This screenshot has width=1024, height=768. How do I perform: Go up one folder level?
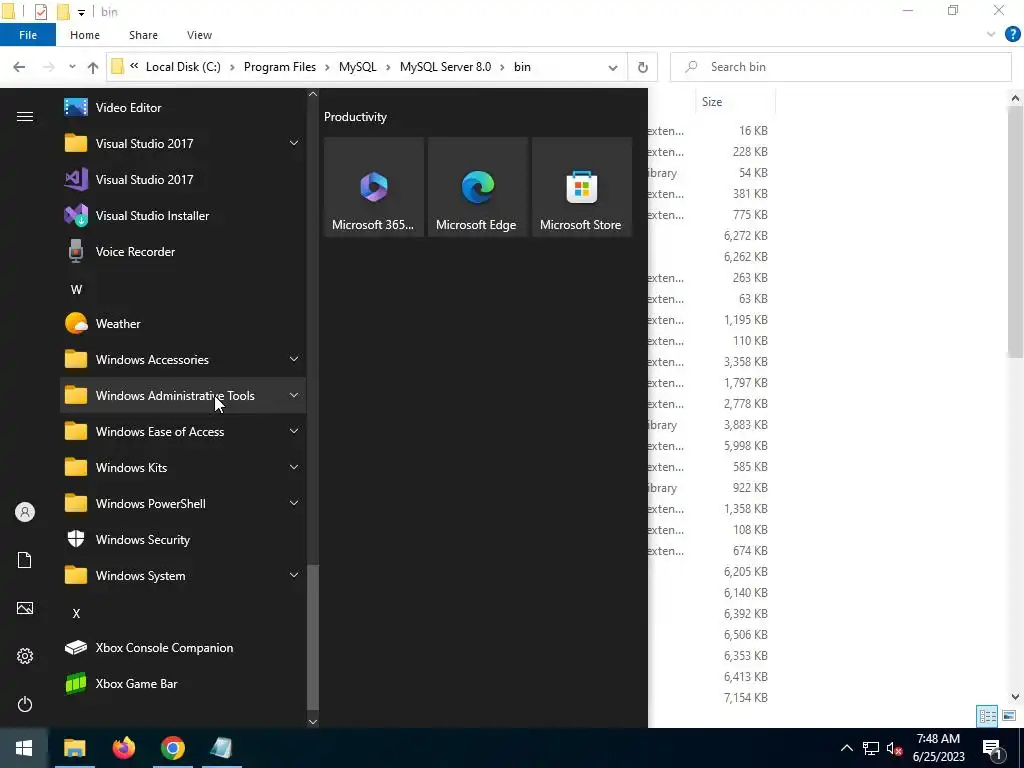coord(93,67)
